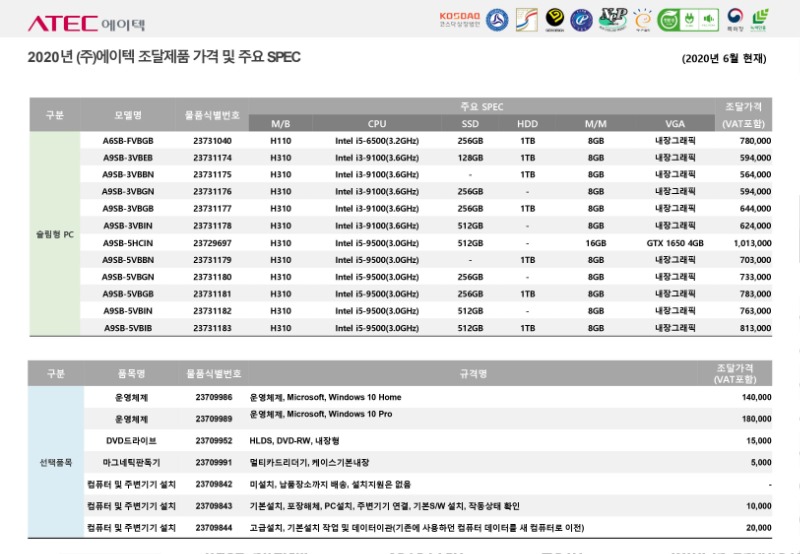
Task: Click item number '23729697'
Action: pos(212,243)
